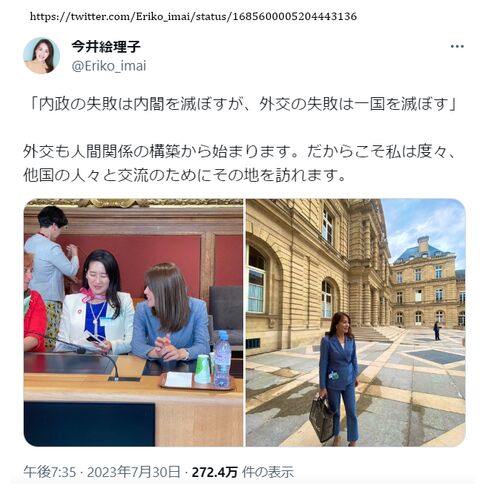Click the twitter.com status URL at top

coord(193,16)
